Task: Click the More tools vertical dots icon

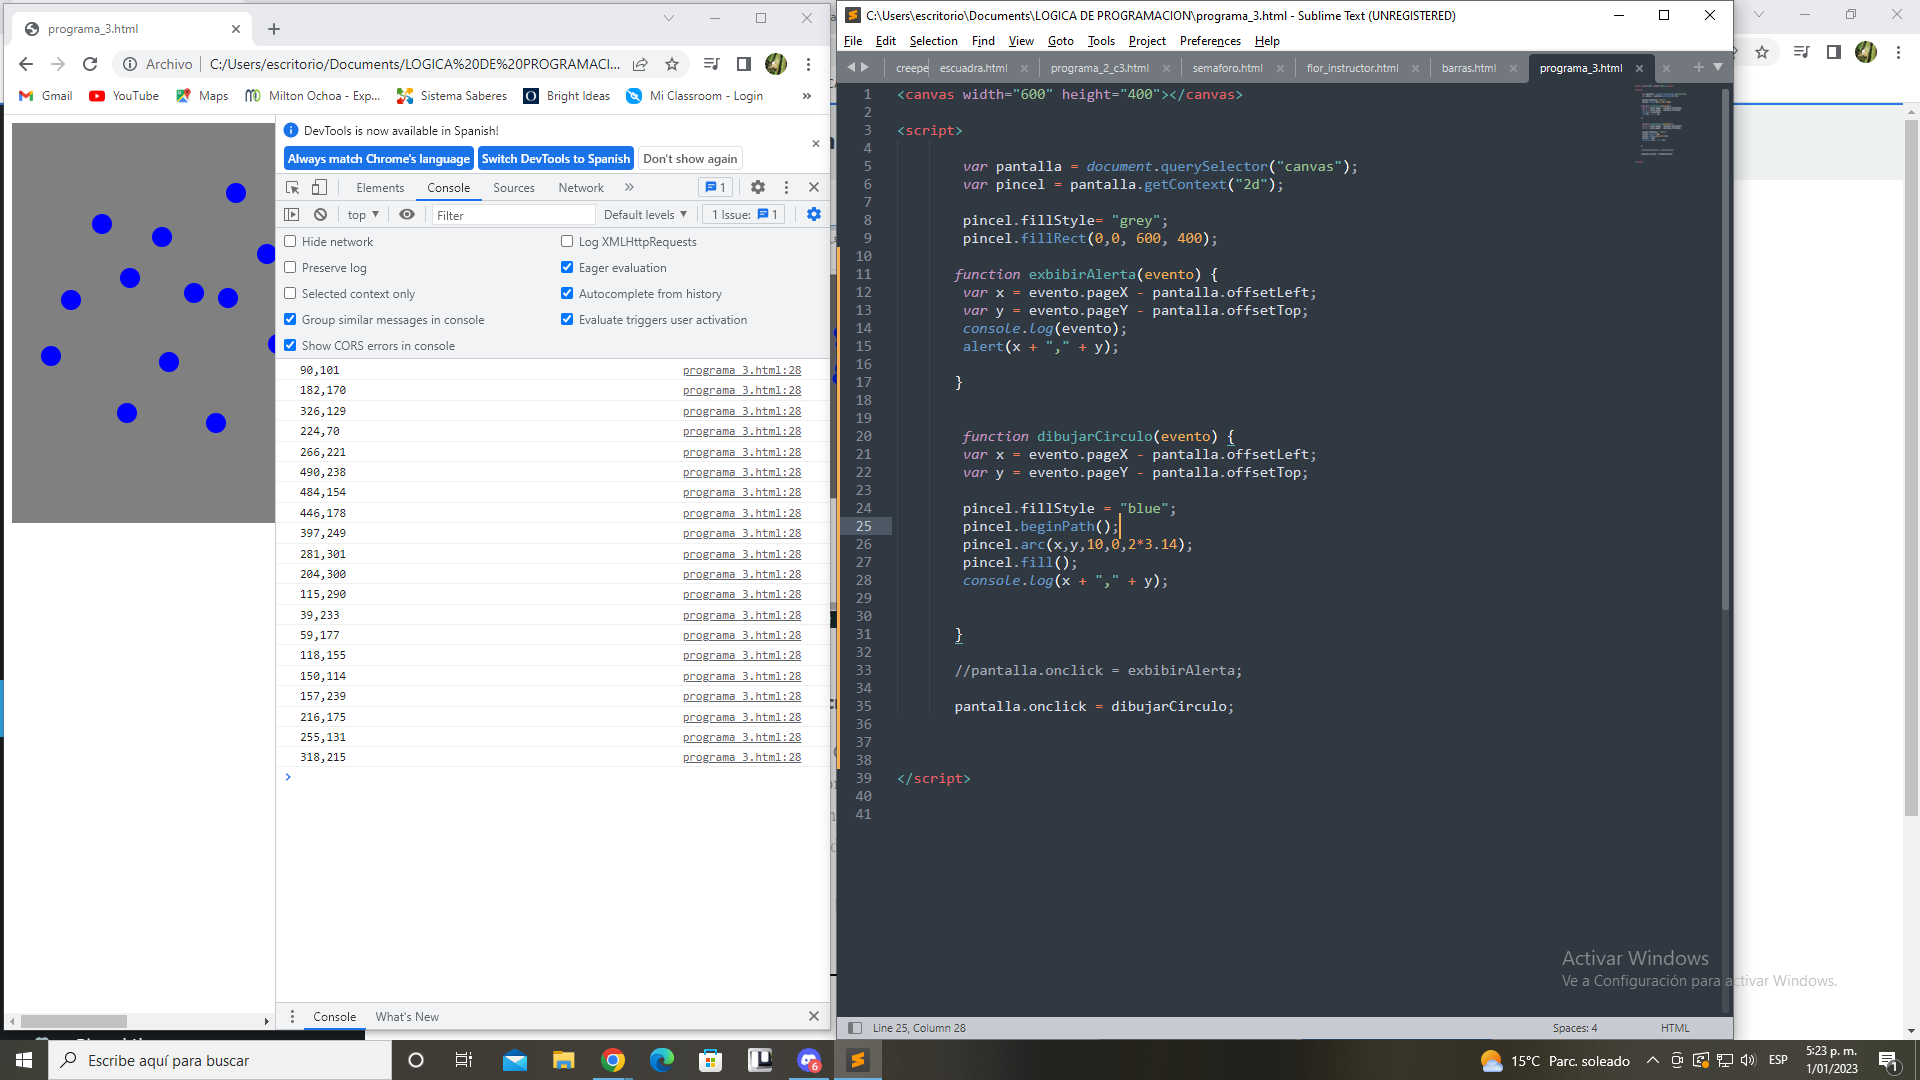Action: tap(787, 187)
